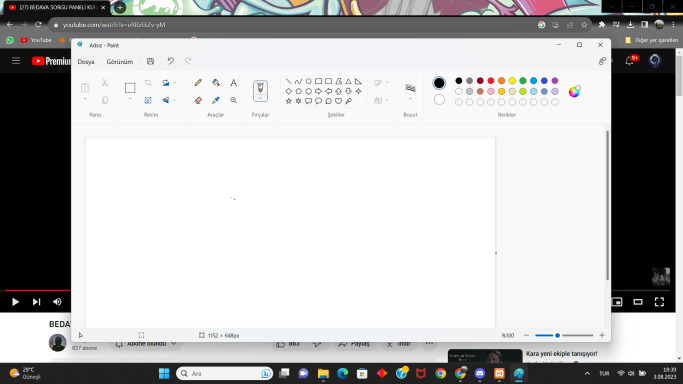Image resolution: width=683 pixels, height=384 pixels.
Task: Click YouTube next video button
Action: coord(37,302)
